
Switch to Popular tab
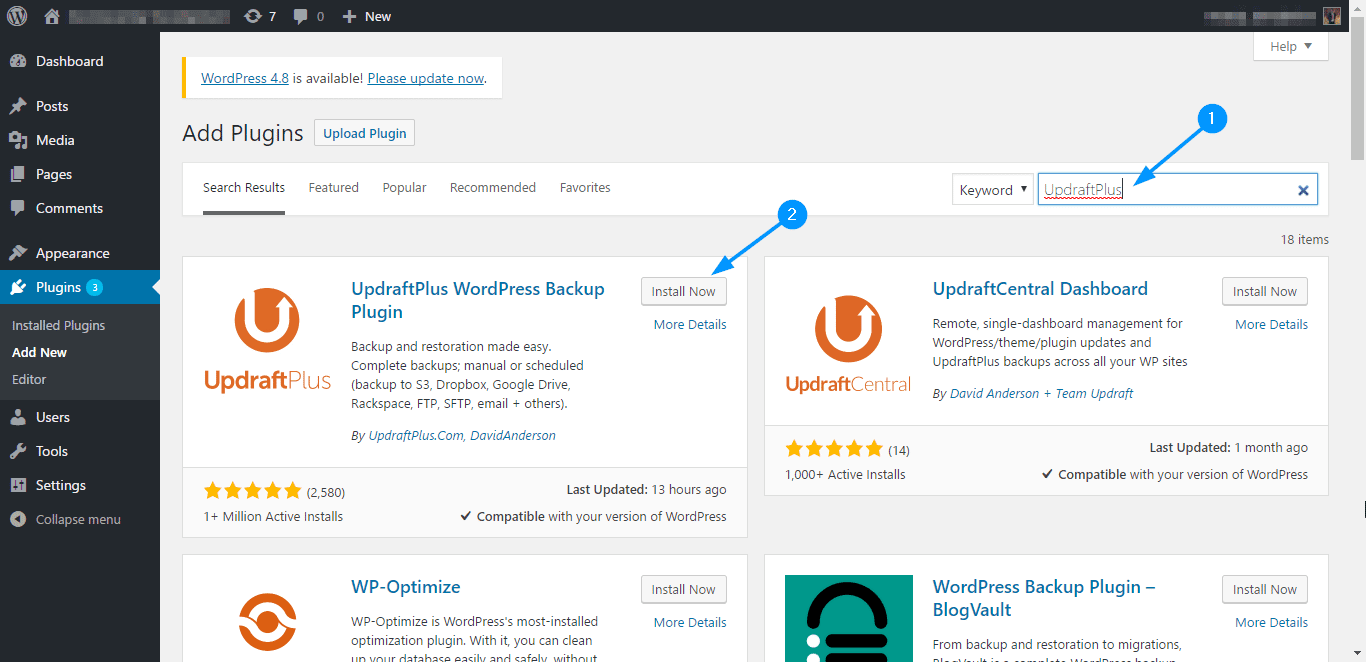pyautogui.click(x=404, y=187)
